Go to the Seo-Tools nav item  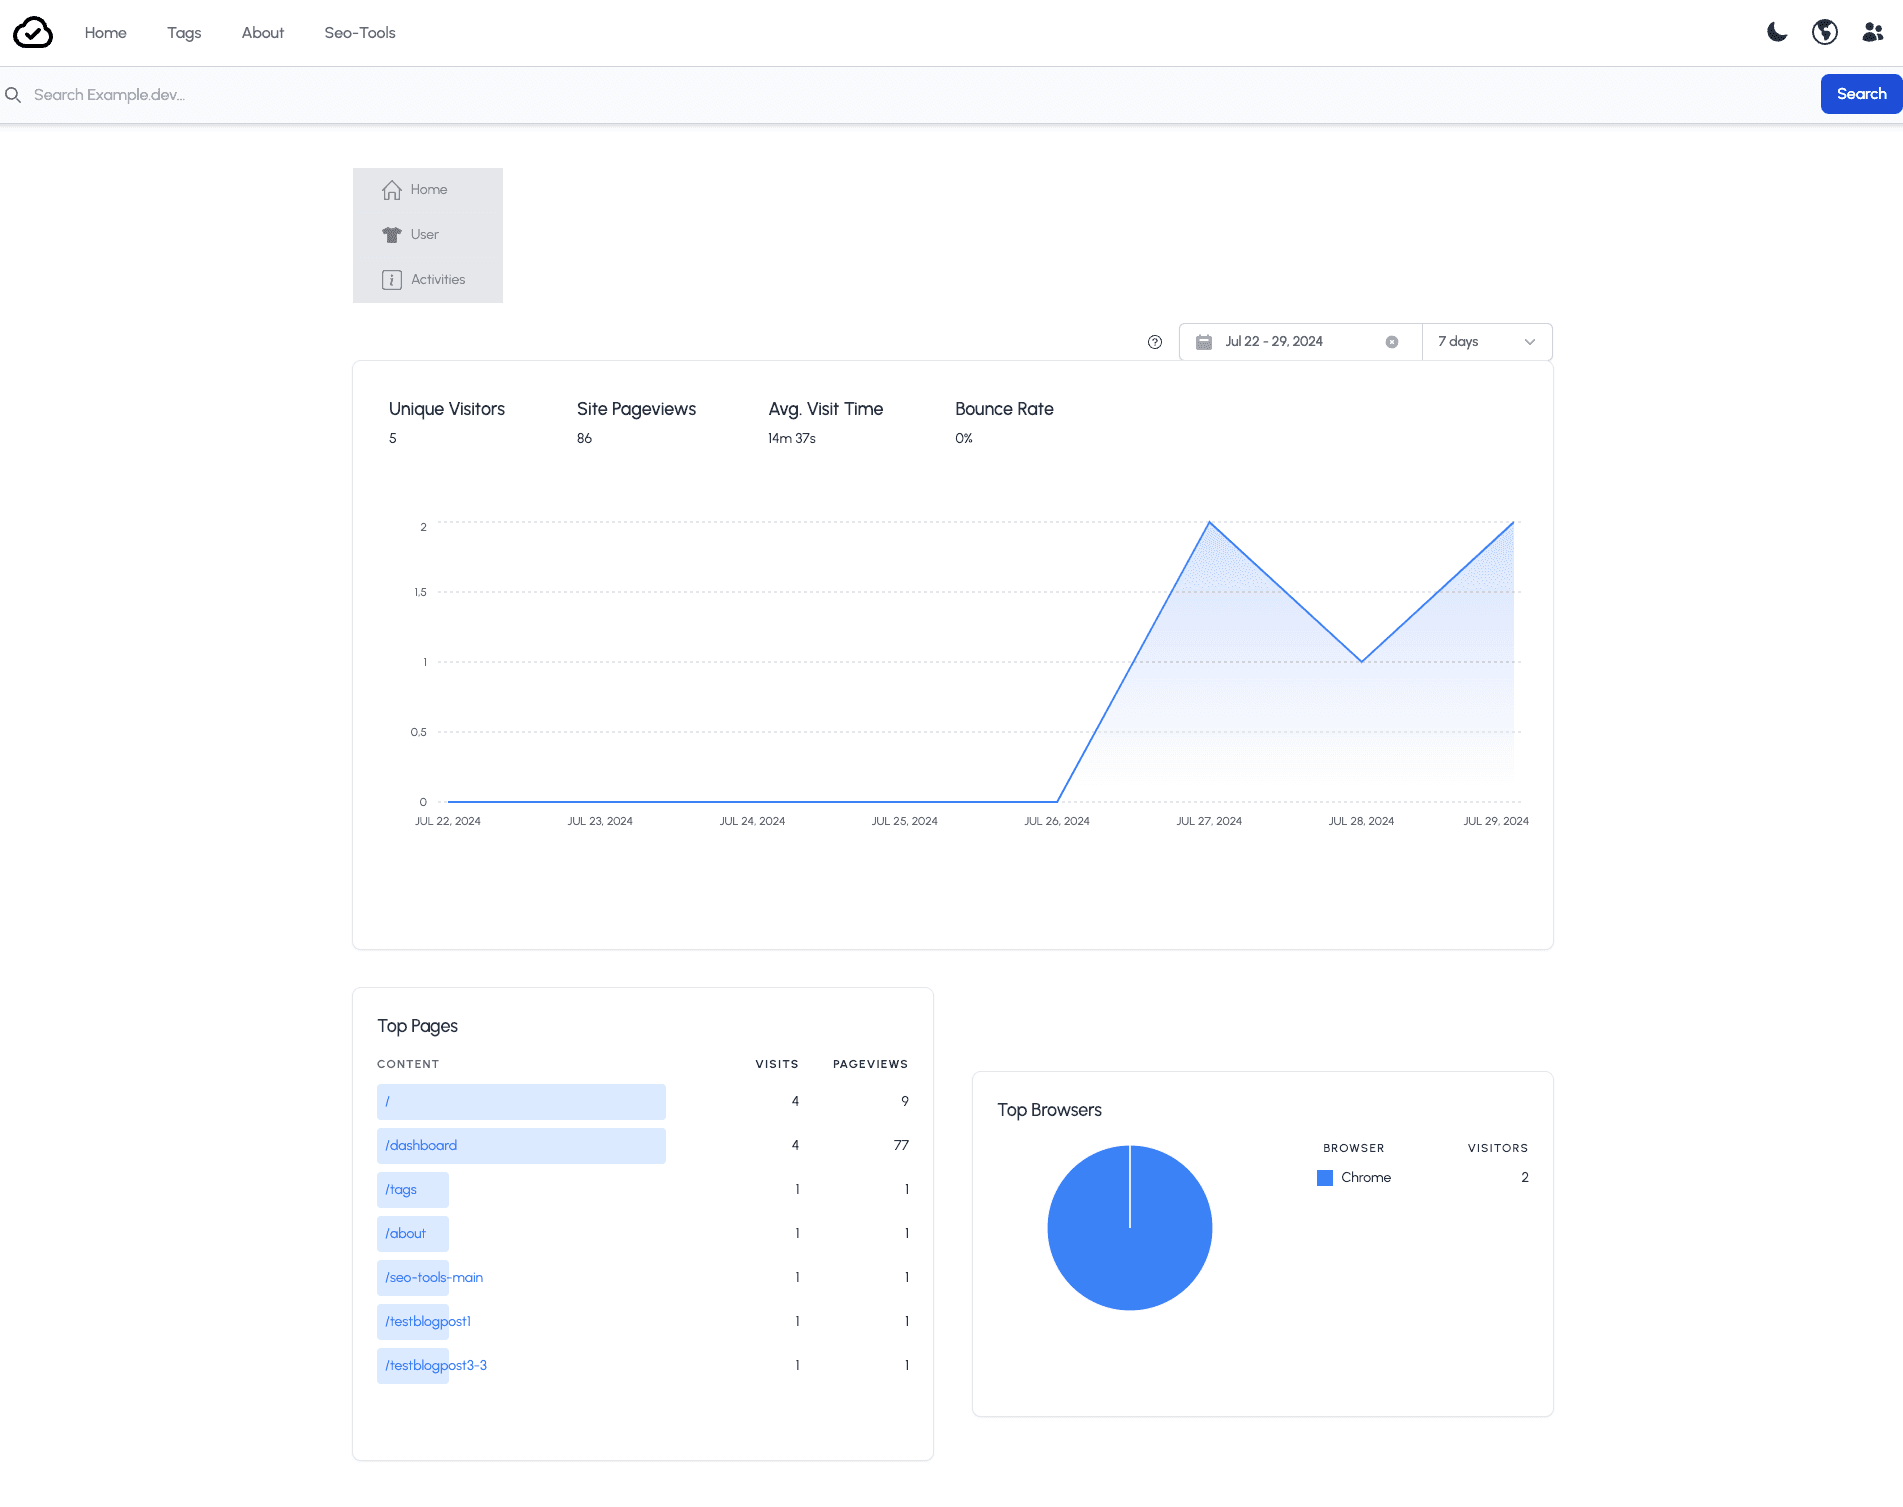[x=360, y=33]
